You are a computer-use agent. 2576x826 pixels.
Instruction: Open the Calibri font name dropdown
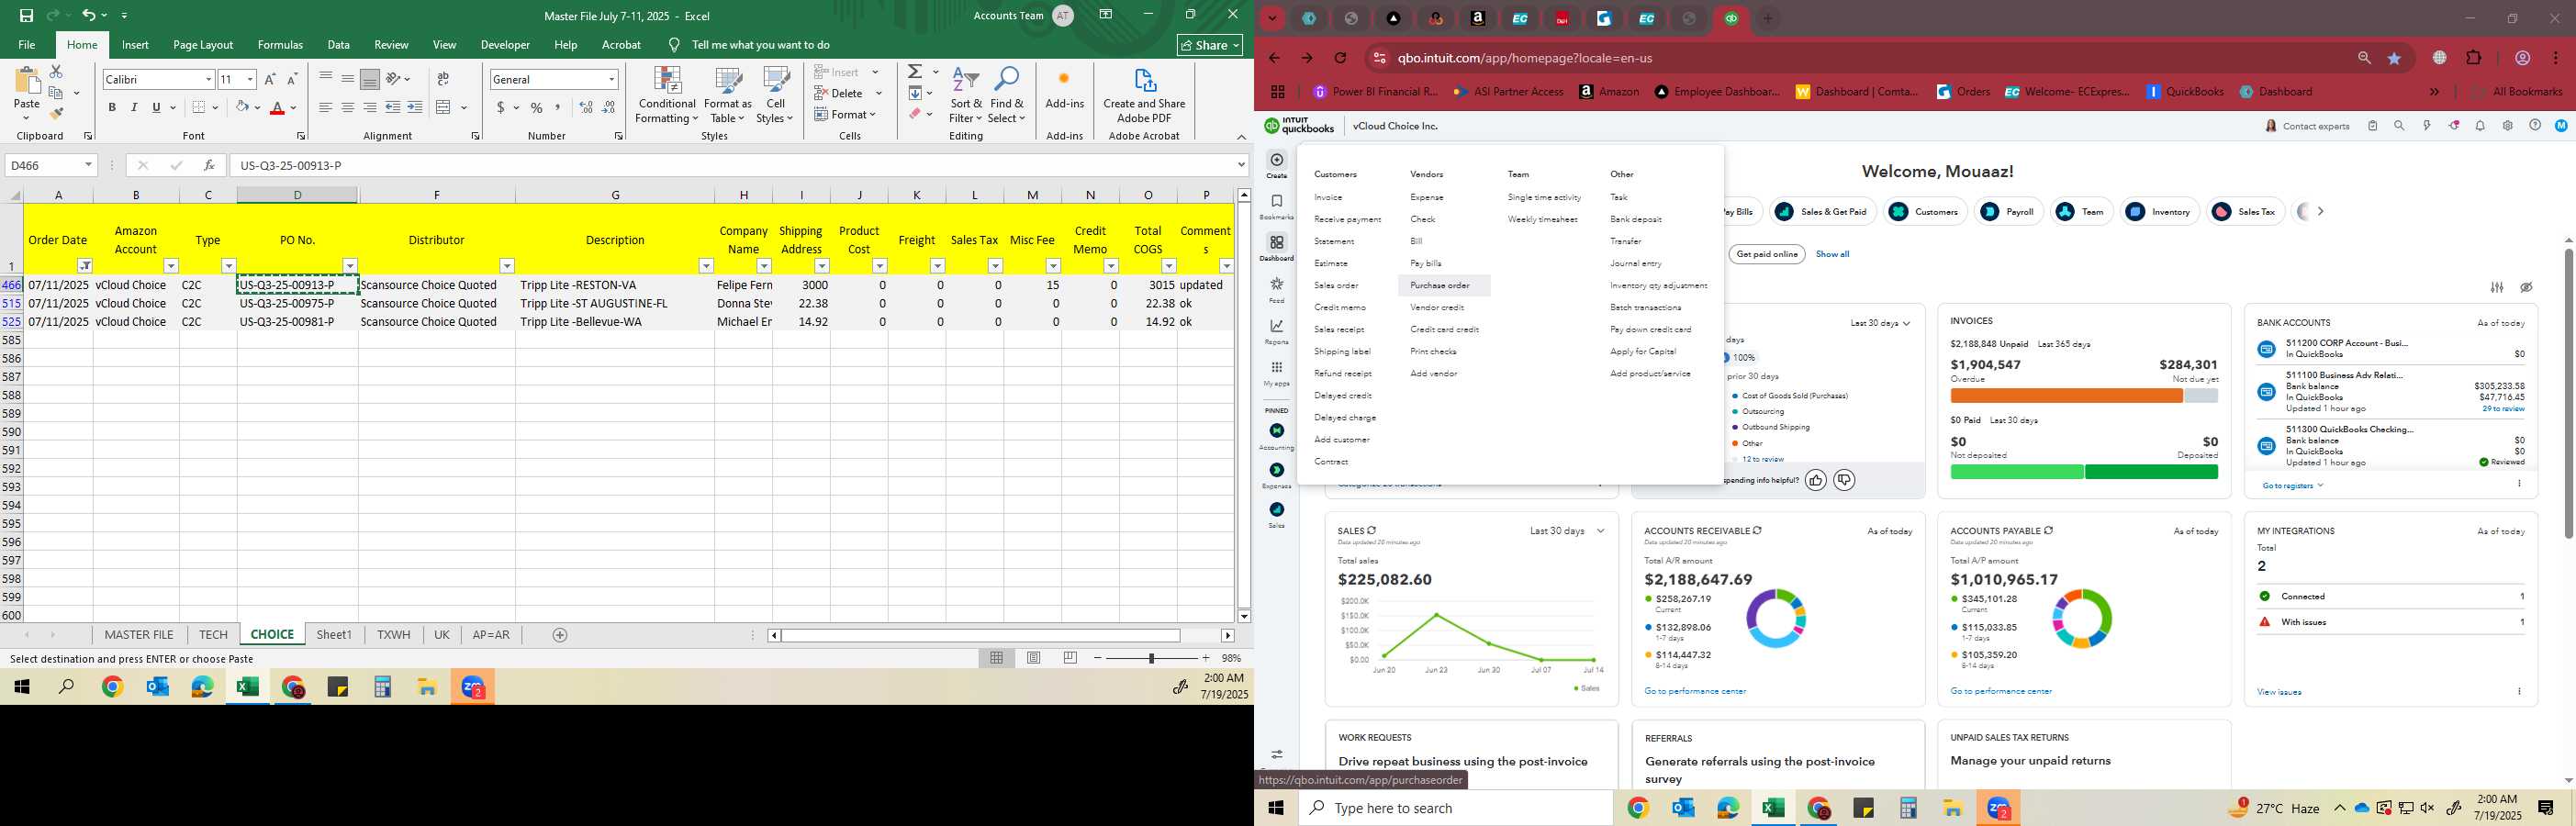pos(209,79)
